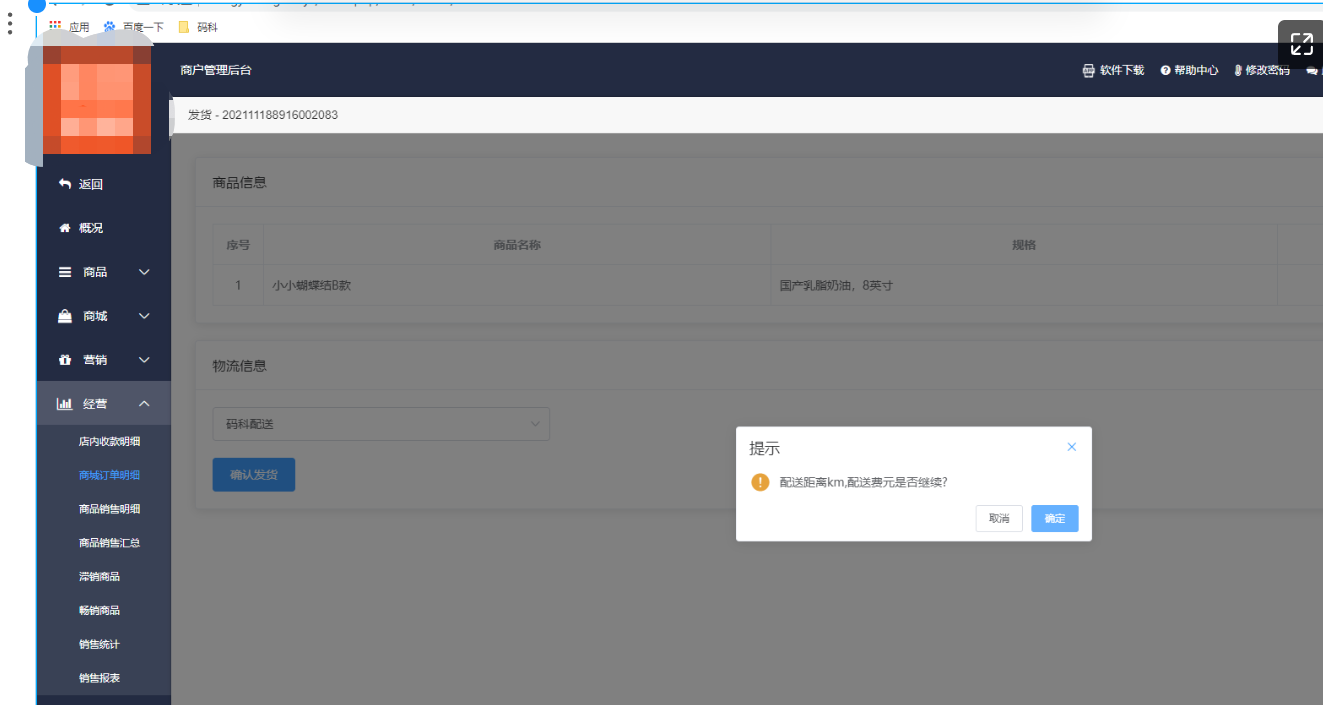Click the printer icon for 软件下载
1323x705 pixels.
(x=1089, y=71)
